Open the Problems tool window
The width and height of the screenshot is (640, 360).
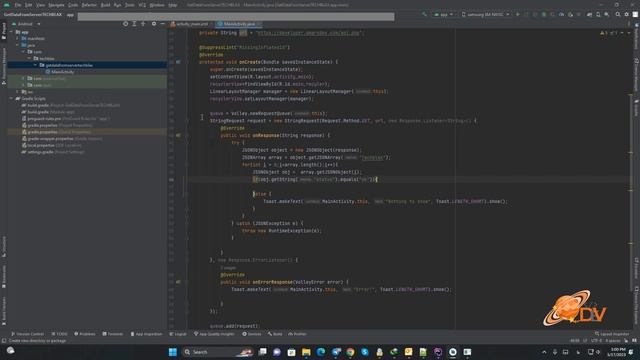coord(85,334)
